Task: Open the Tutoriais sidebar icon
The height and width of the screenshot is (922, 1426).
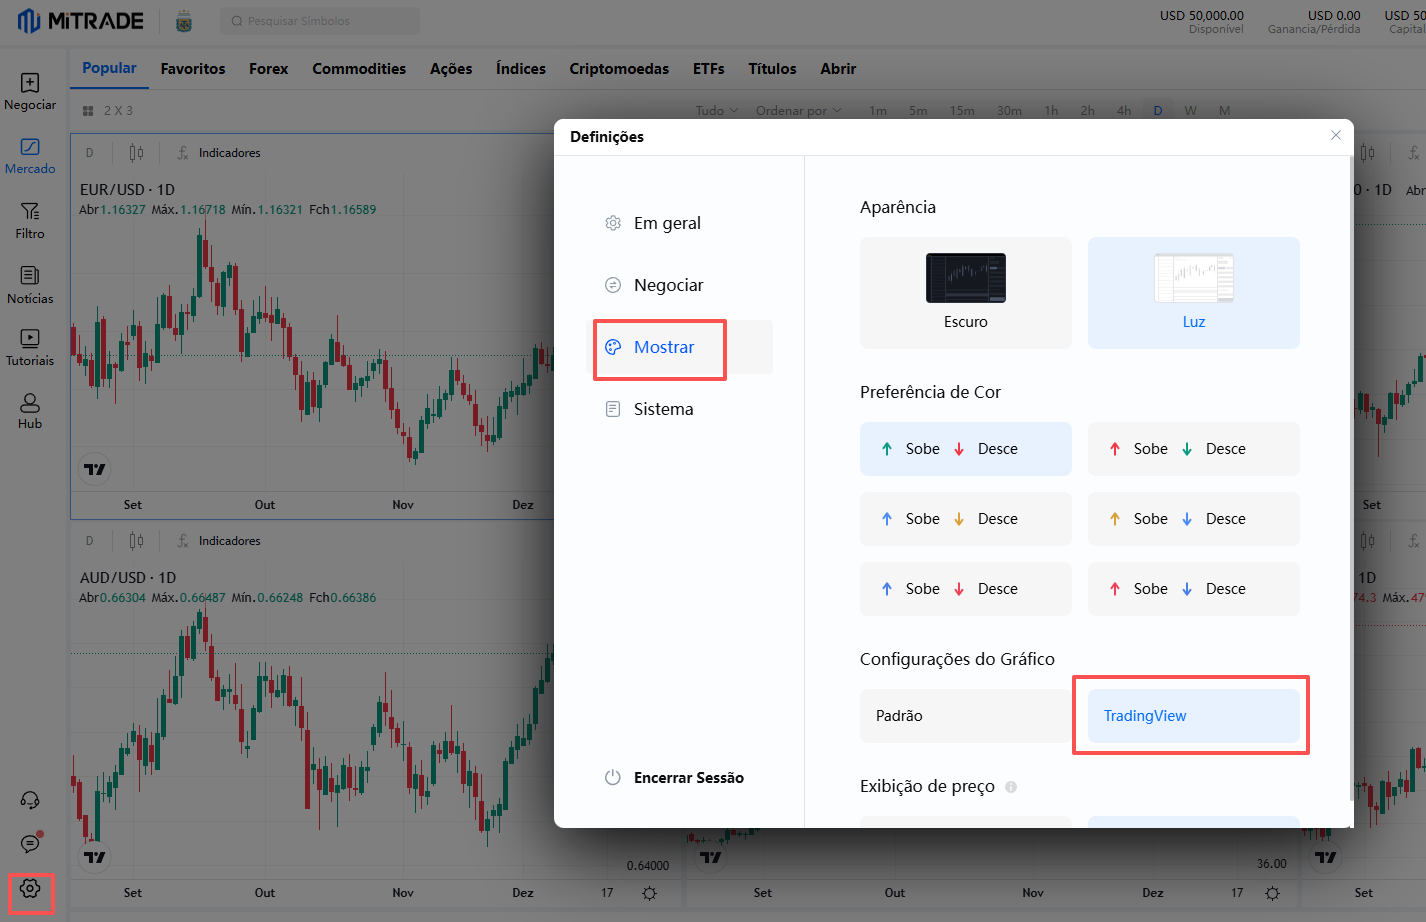Action: click(30, 348)
